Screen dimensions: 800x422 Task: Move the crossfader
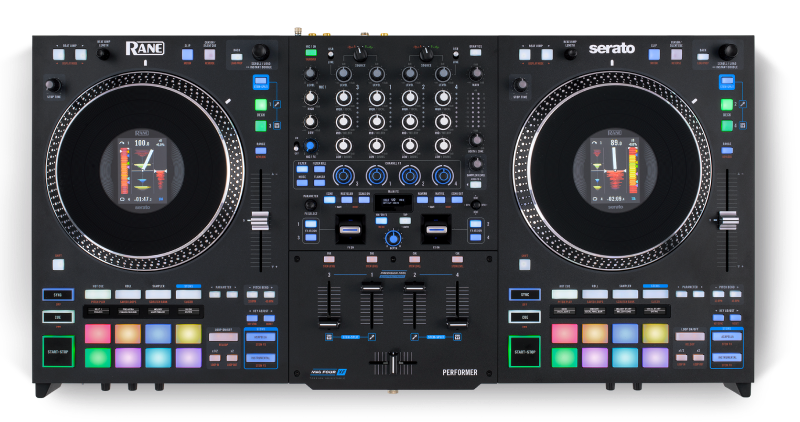393,362
